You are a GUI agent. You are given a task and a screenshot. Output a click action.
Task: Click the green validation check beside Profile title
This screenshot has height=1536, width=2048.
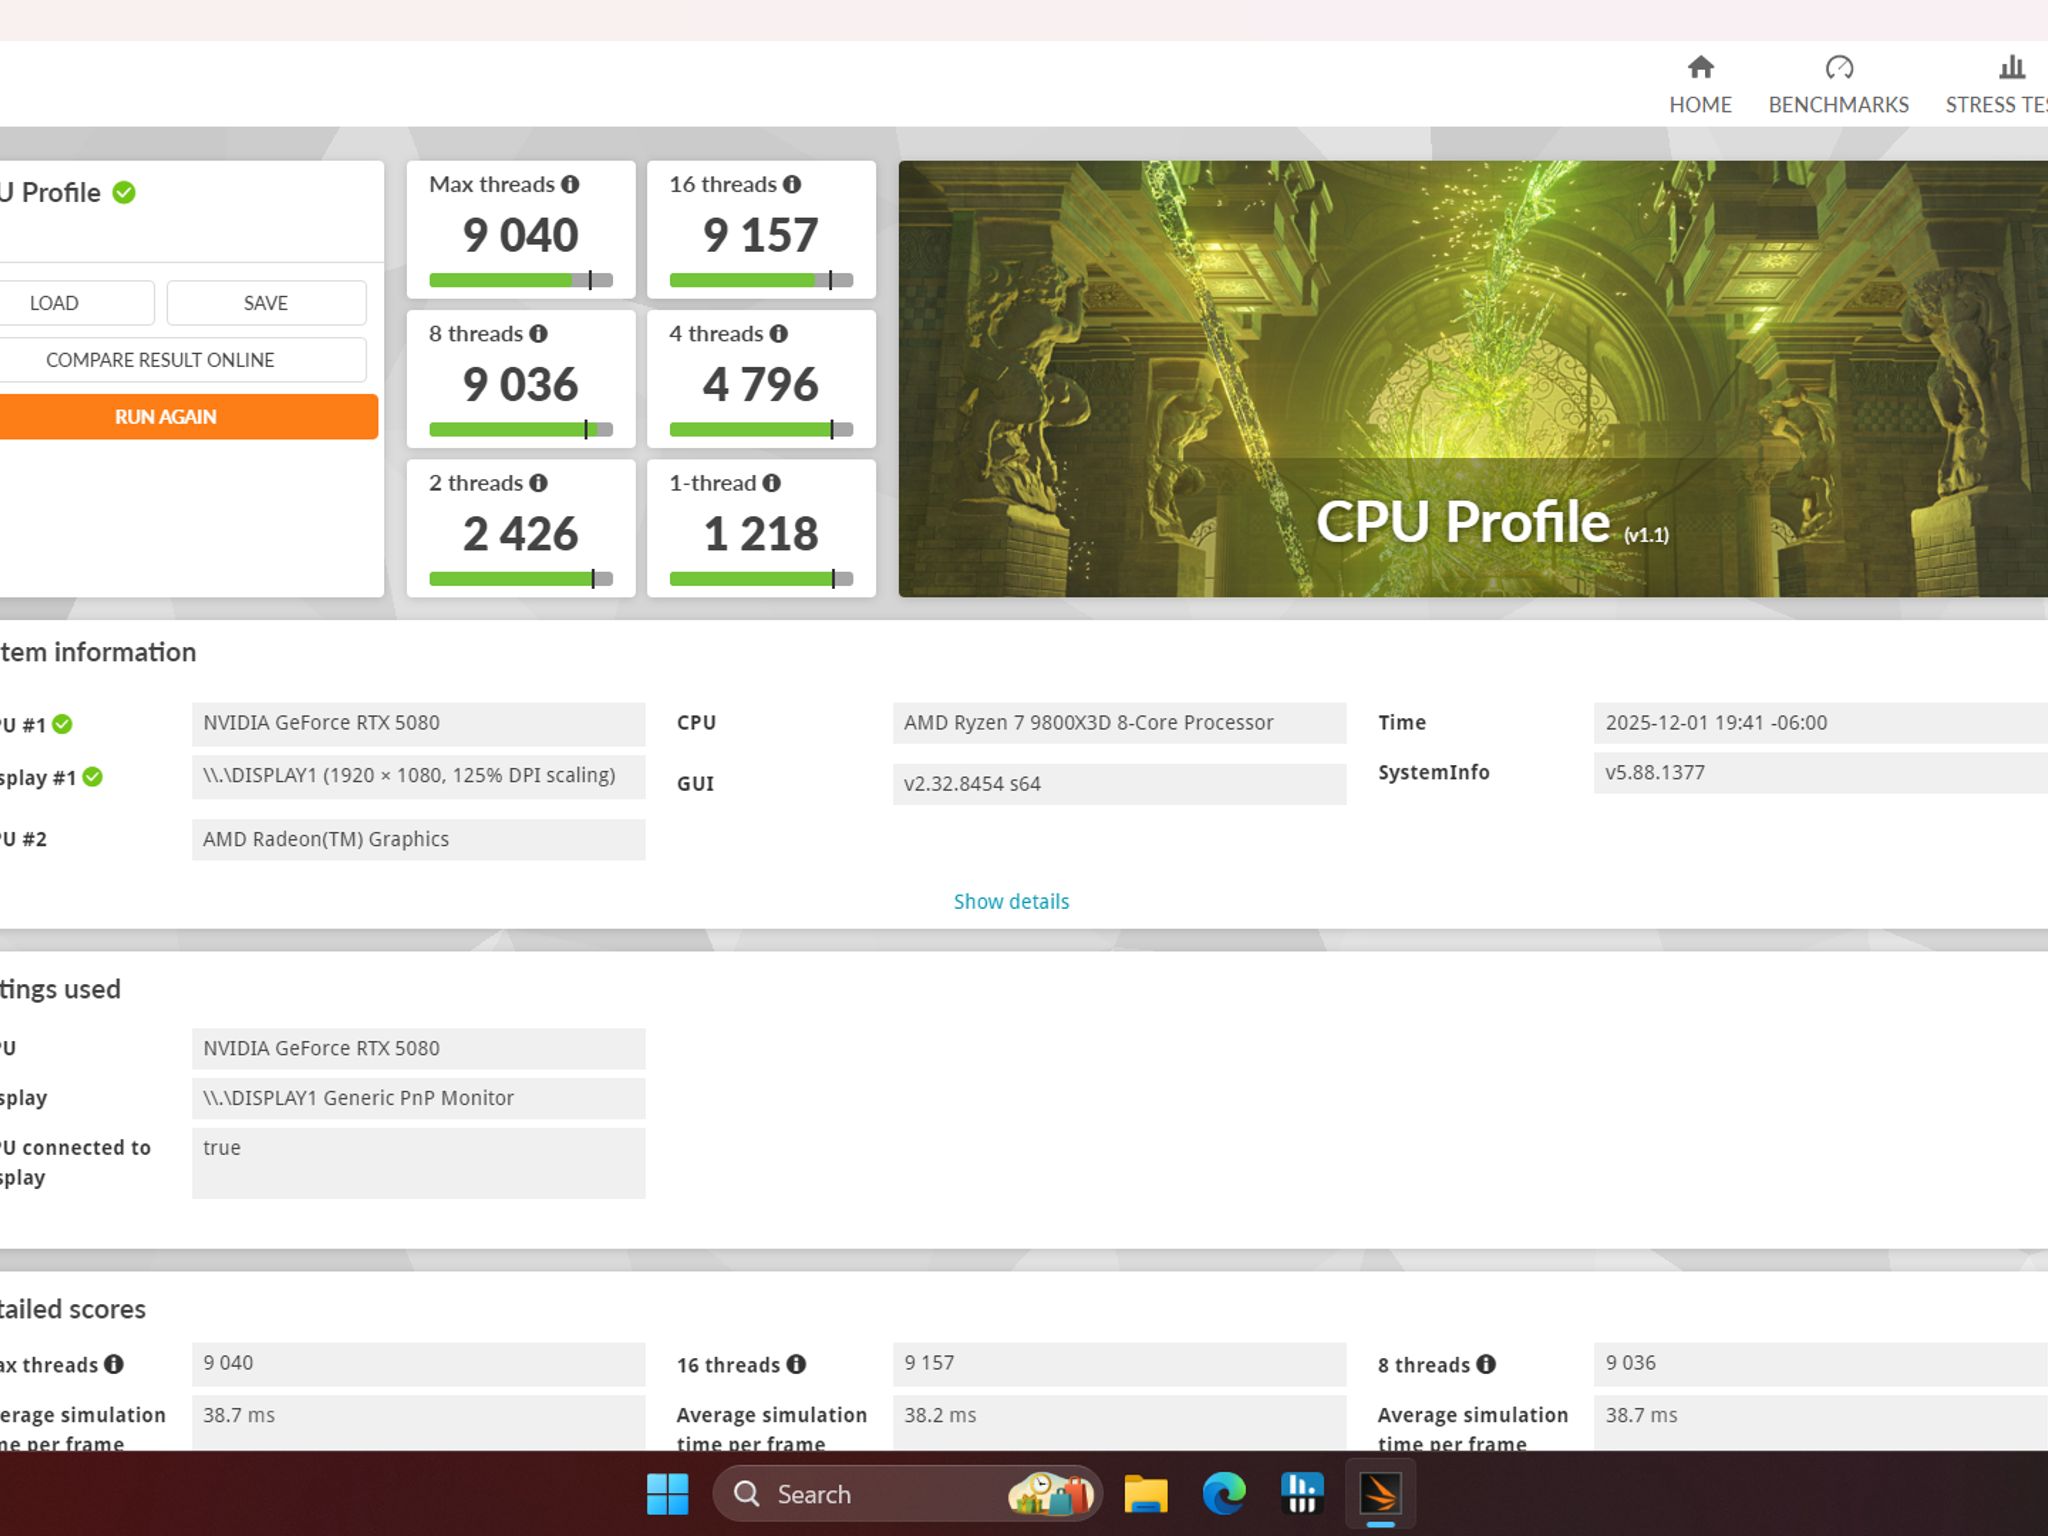[x=124, y=192]
